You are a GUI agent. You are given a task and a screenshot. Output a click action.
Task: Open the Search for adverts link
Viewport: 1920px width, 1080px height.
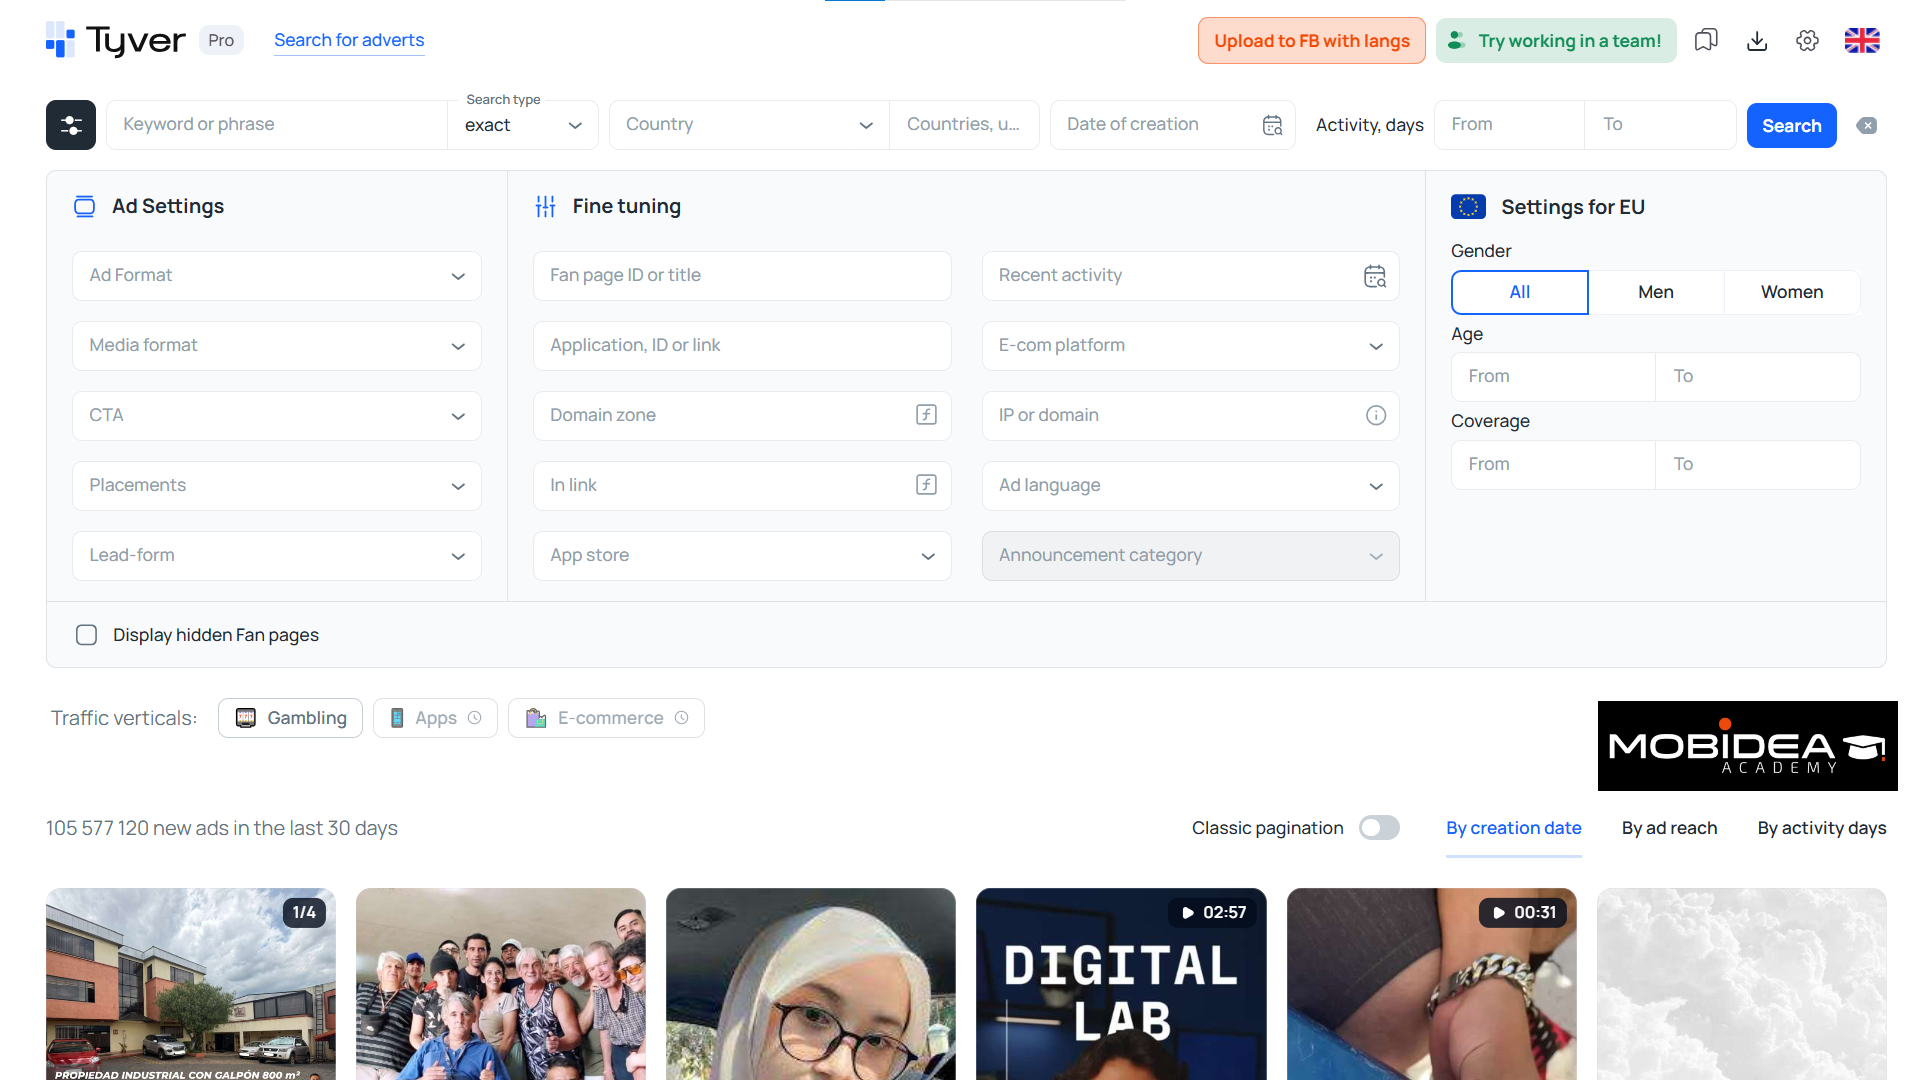pyautogui.click(x=349, y=40)
